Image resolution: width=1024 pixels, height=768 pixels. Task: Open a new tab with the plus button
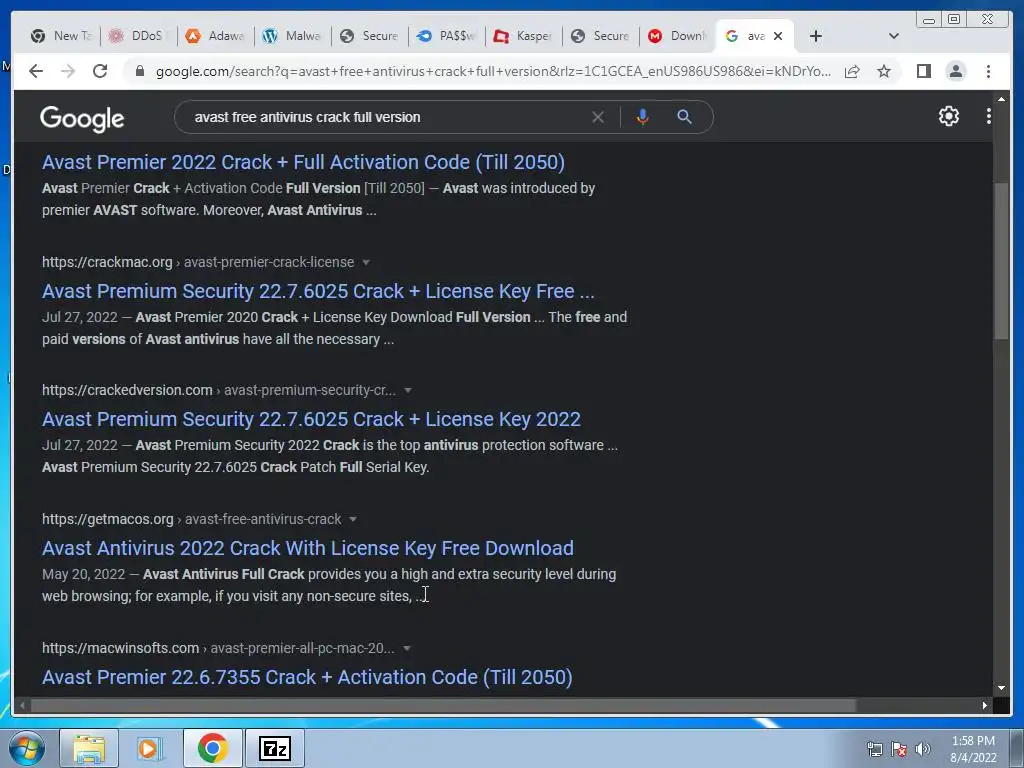click(x=815, y=36)
